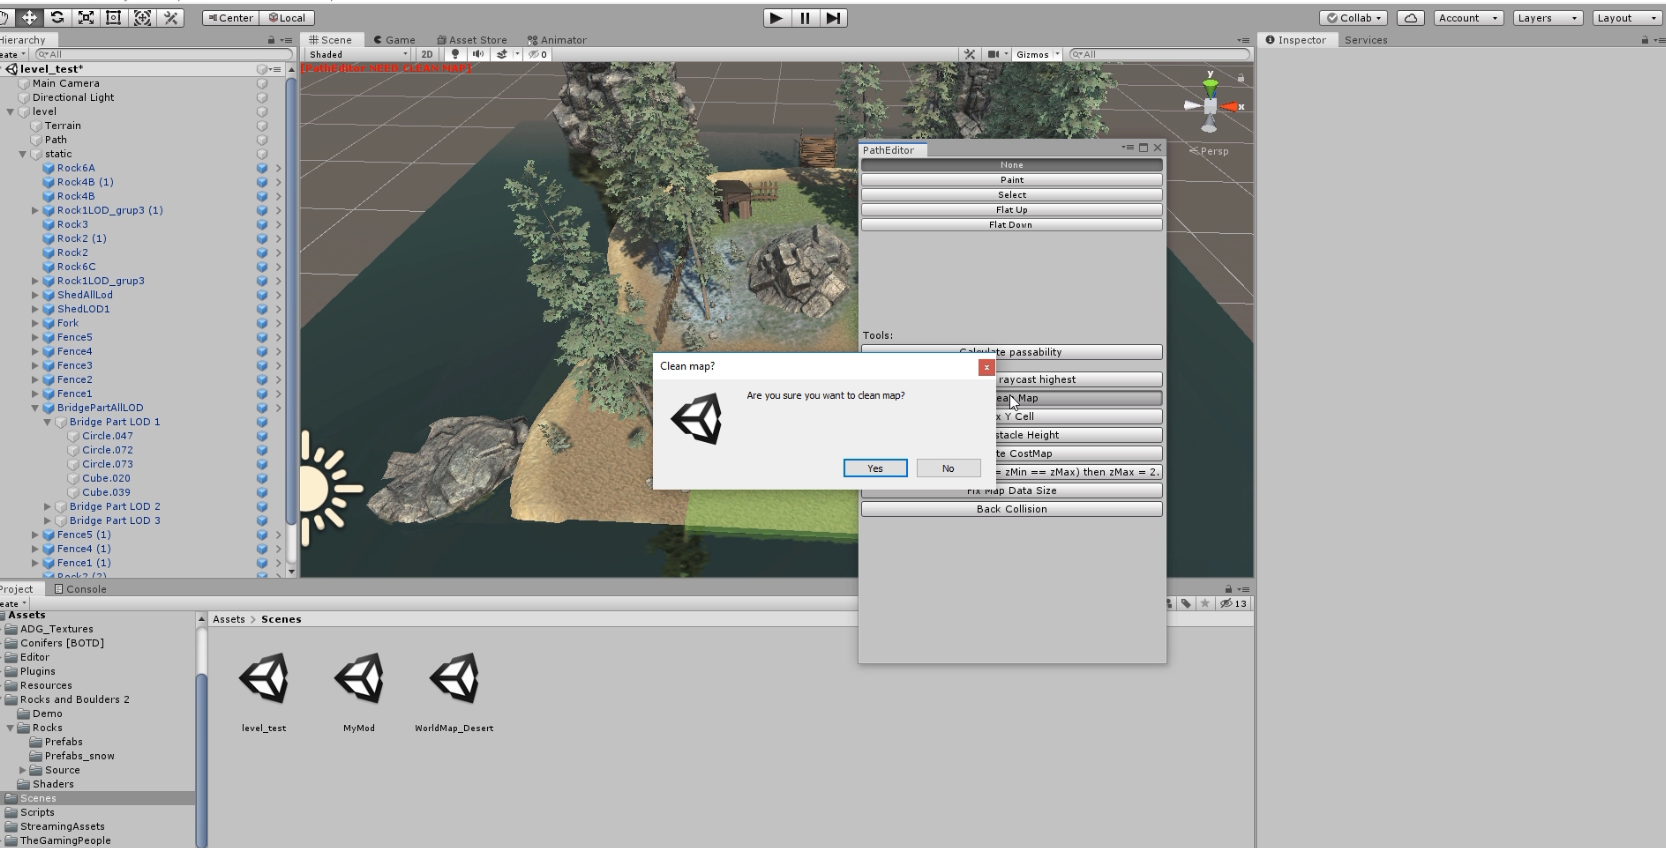
Task: Click the Pause button
Action: (x=805, y=18)
